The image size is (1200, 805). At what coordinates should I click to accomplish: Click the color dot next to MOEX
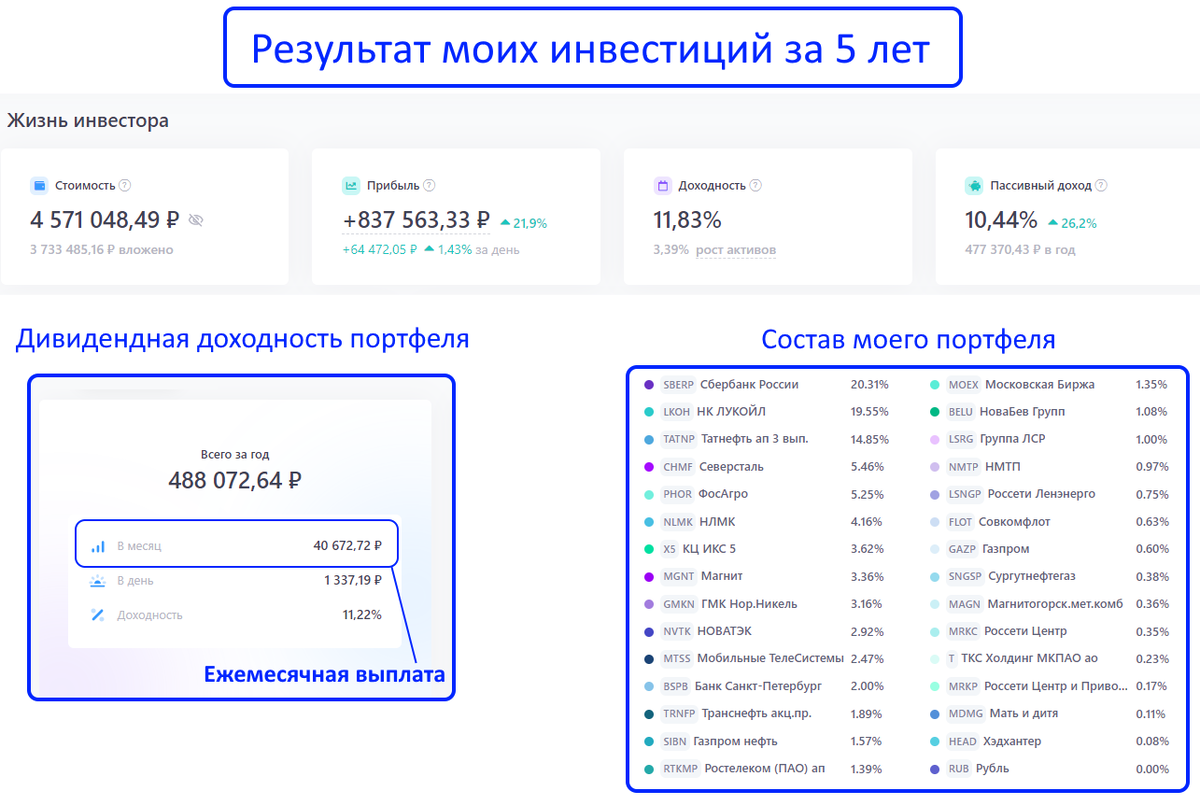pyautogui.click(x=934, y=384)
